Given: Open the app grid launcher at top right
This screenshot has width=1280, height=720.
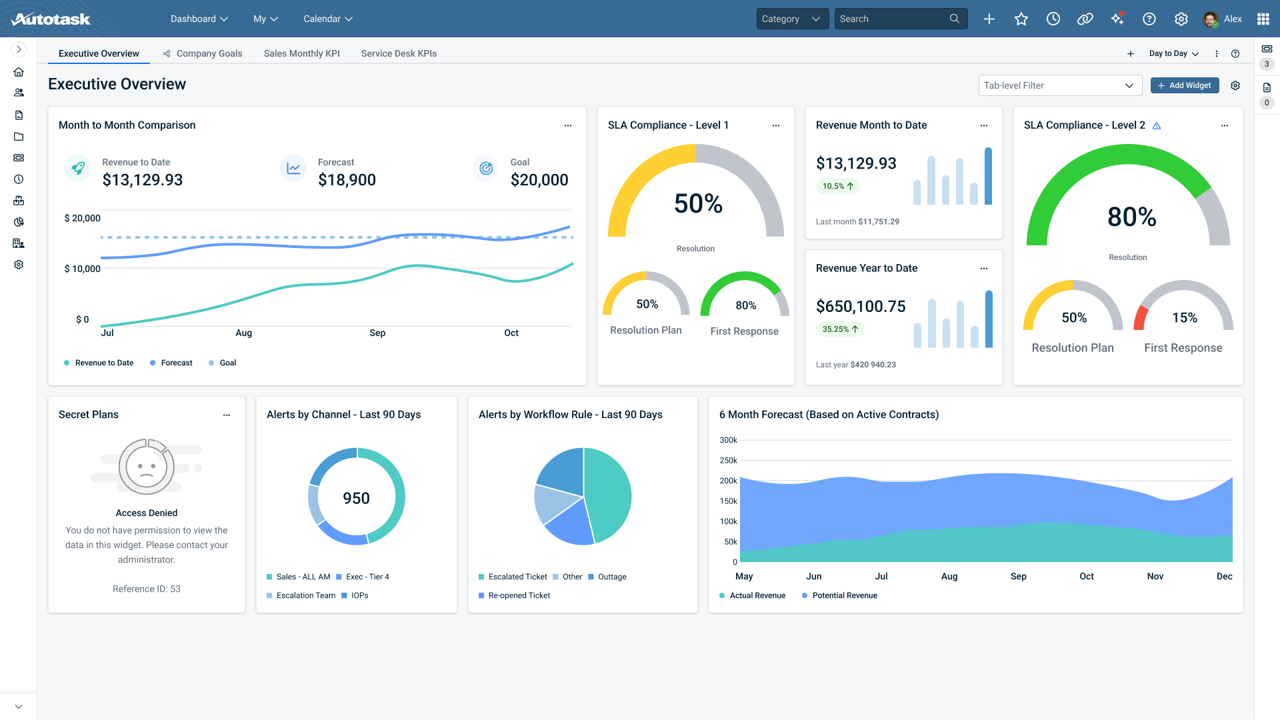Looking at the screenshot, I should [x=1264, y=18].
